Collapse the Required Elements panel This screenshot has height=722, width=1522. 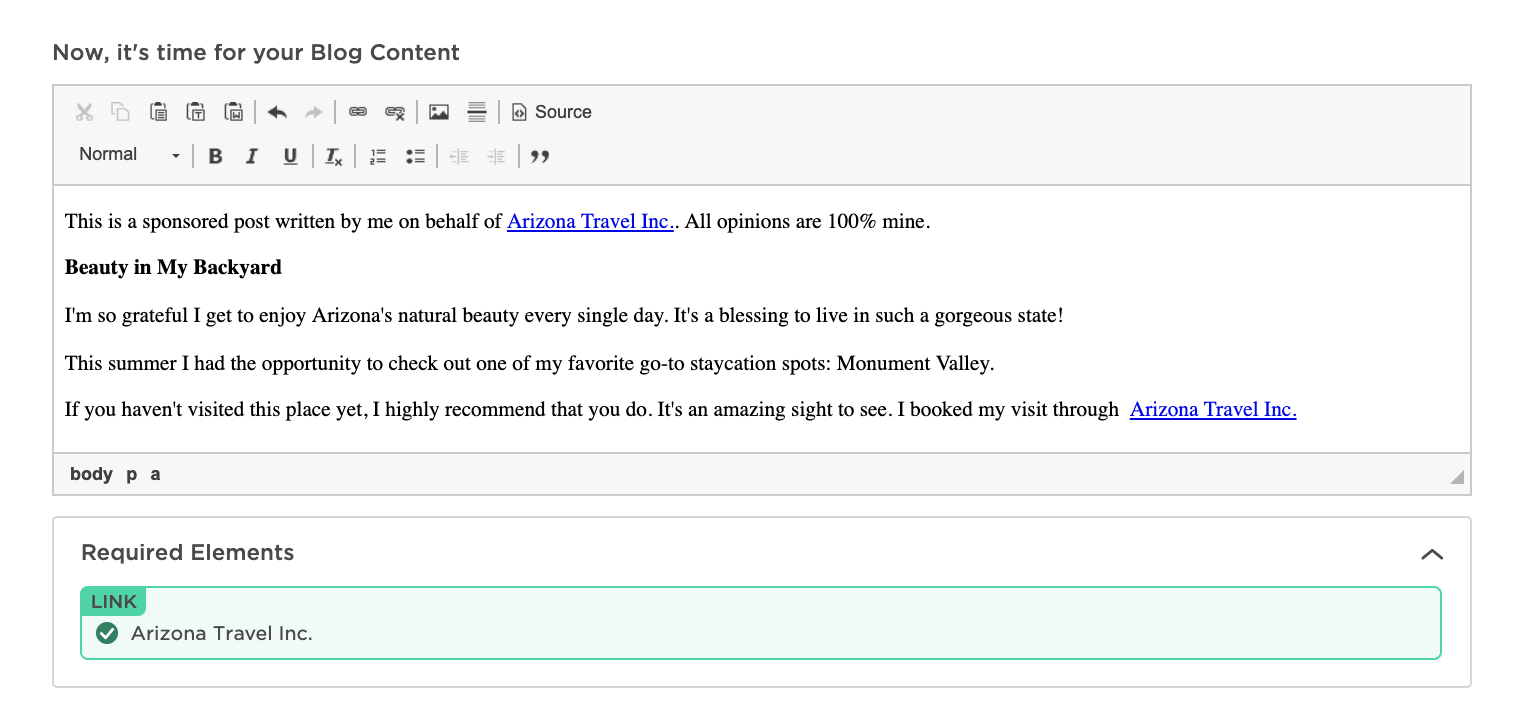(x=1432, y=554)
